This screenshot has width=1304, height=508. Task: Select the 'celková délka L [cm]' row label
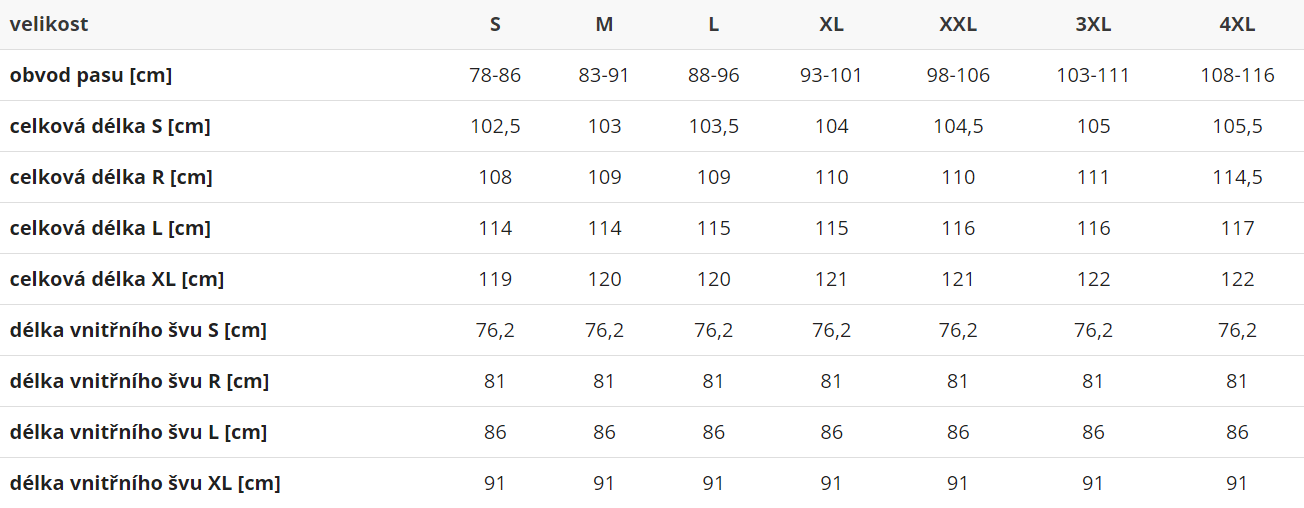coord(110,228)
